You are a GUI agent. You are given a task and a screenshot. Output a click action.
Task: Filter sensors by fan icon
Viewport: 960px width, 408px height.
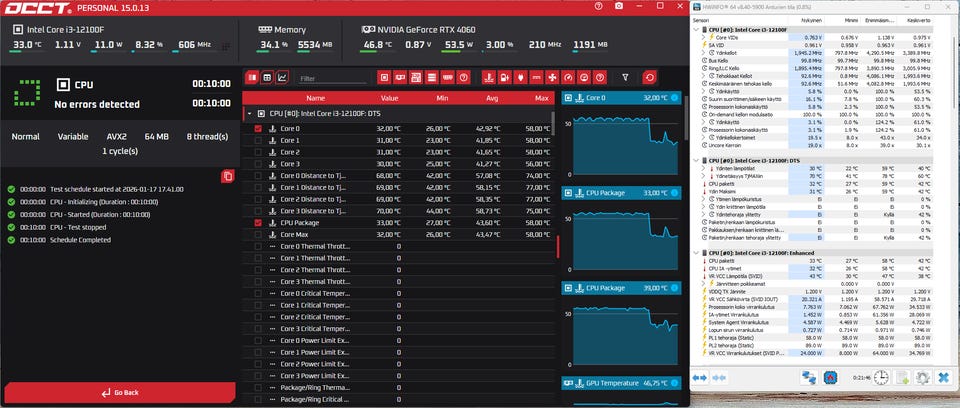click(552, 78)
